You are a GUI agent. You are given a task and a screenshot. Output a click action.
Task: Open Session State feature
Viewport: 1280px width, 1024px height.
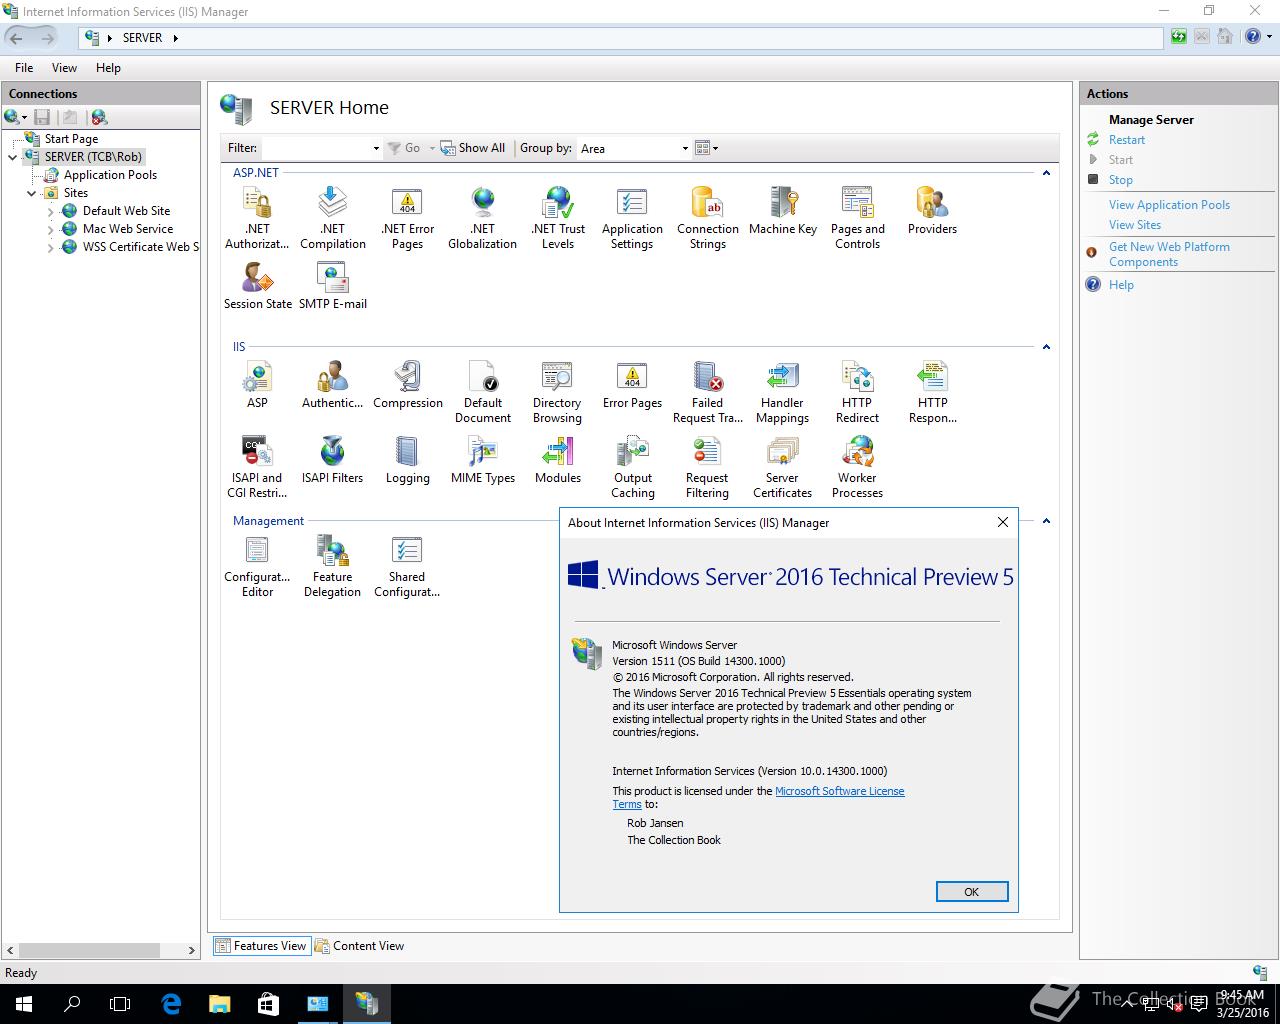click(257, 285)
